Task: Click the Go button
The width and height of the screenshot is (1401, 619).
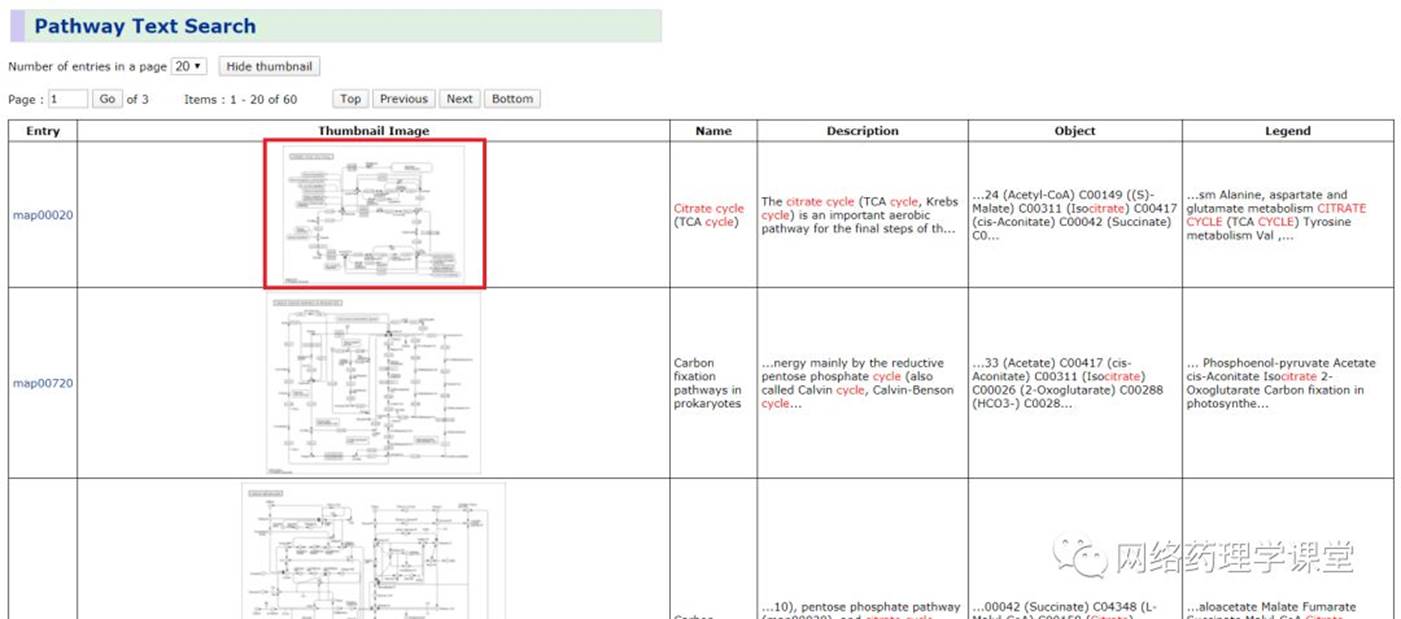Action: coord(107,99)
